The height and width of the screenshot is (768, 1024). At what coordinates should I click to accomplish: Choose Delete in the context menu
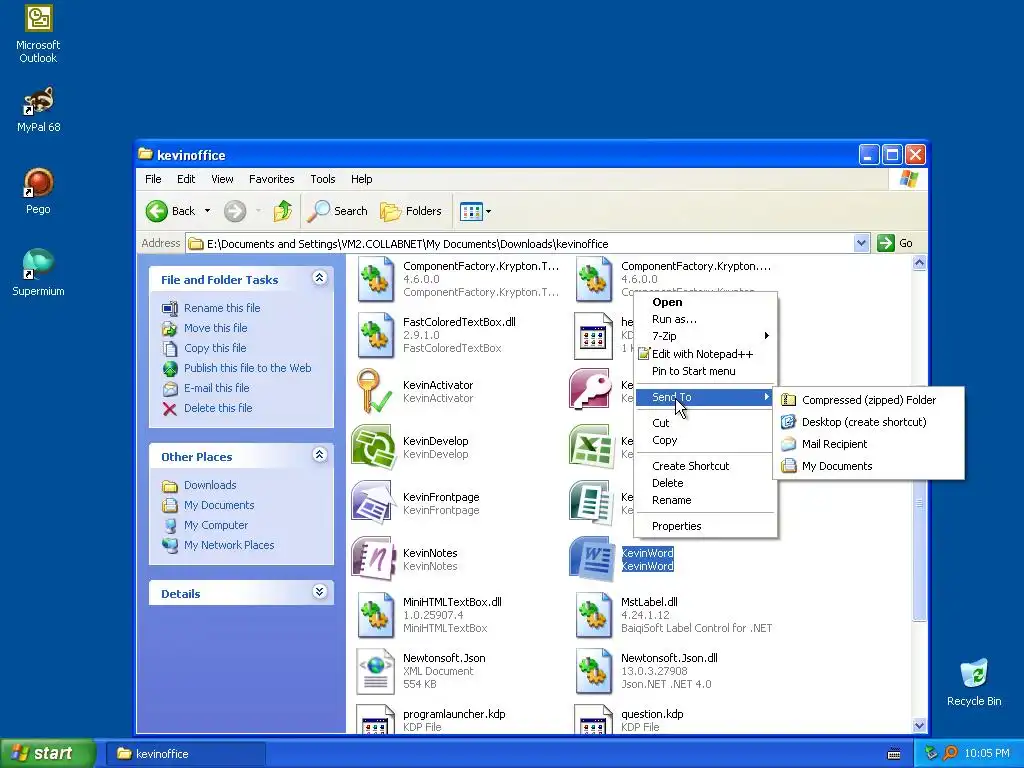point(706,483)
